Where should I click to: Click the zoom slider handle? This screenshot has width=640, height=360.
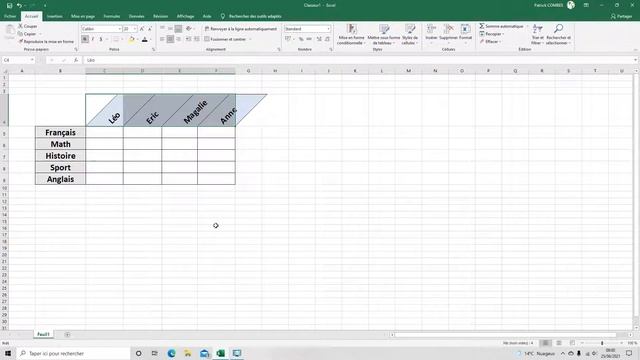coord(602,343)
